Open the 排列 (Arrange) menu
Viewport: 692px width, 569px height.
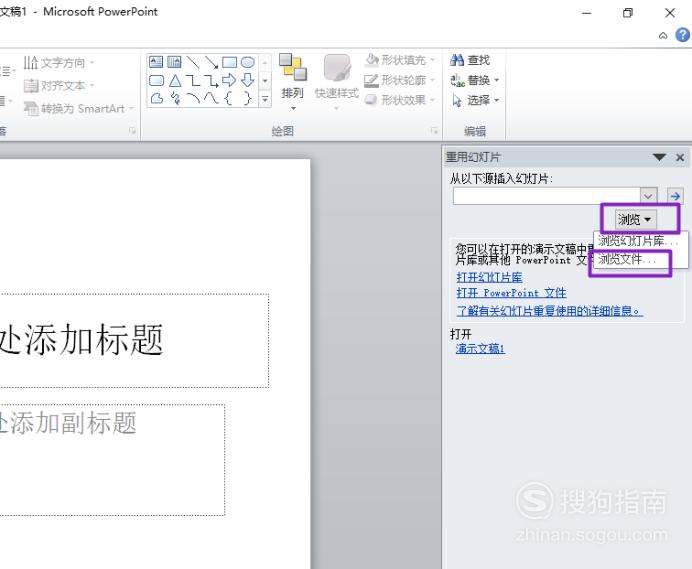coord(293,82)
